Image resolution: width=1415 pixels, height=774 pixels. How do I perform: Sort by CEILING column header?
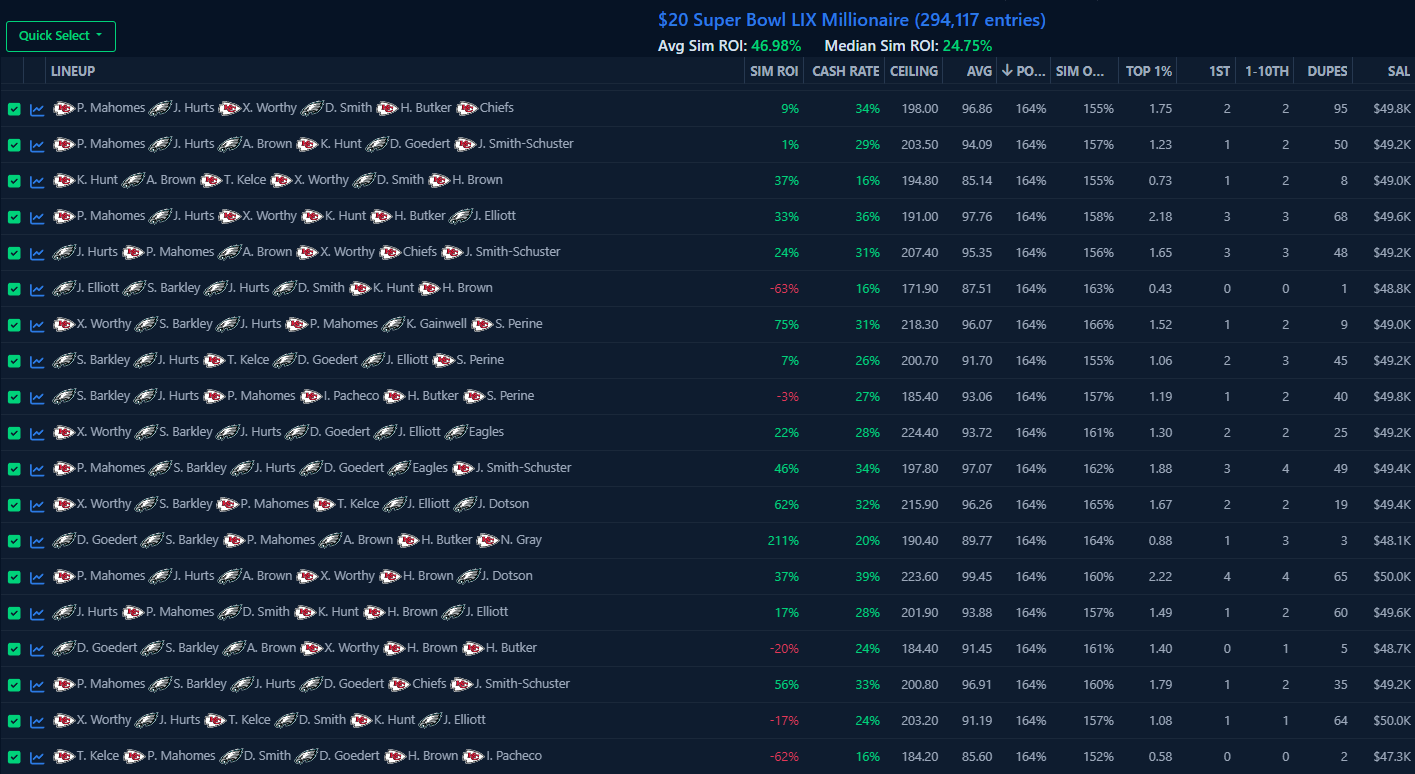click(915, 71)
